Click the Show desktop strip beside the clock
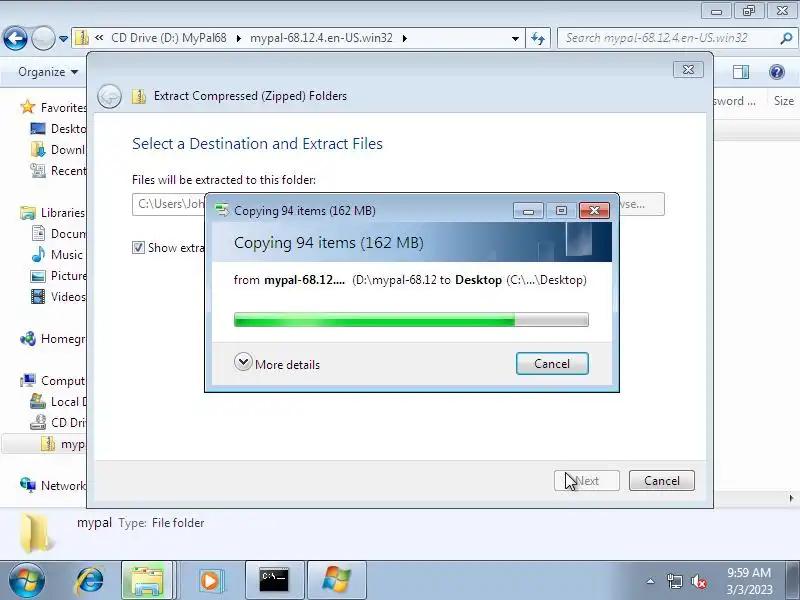This screenshot has height=600, width=800. click(x=793, y=581)
